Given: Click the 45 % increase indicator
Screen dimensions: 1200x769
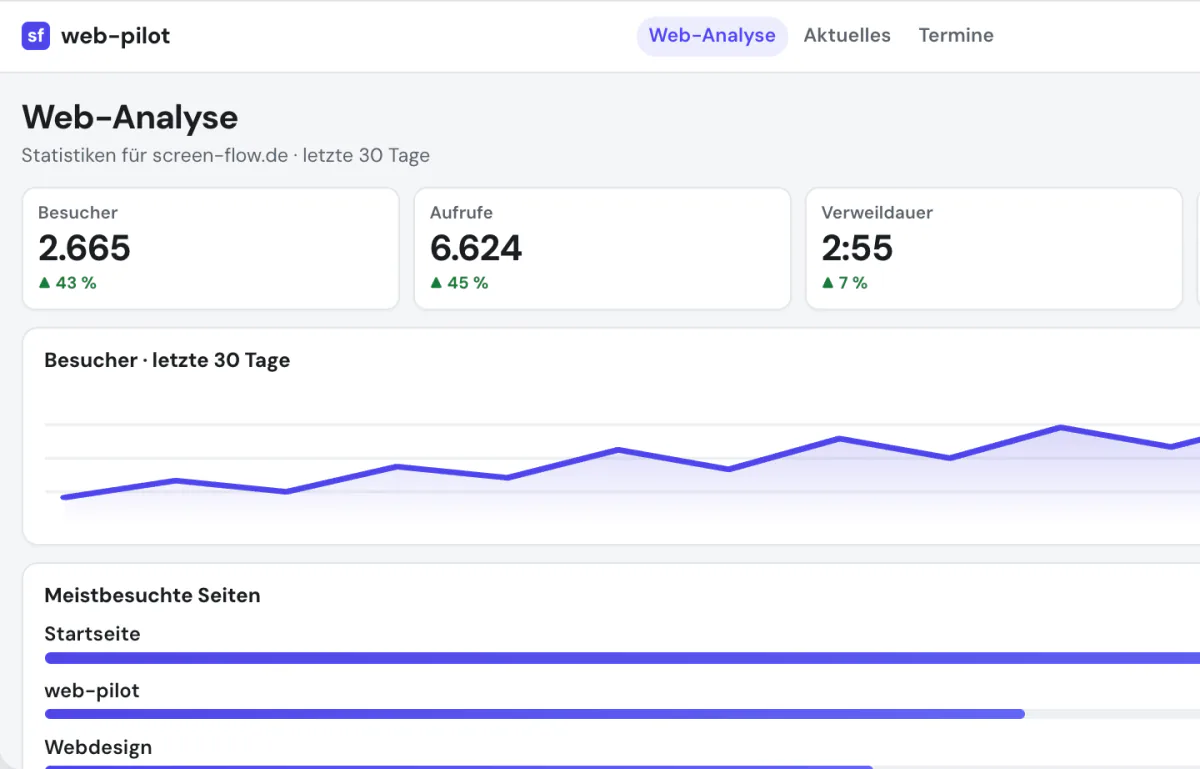Looking at the screenshot, I should [x=459, y=283].
